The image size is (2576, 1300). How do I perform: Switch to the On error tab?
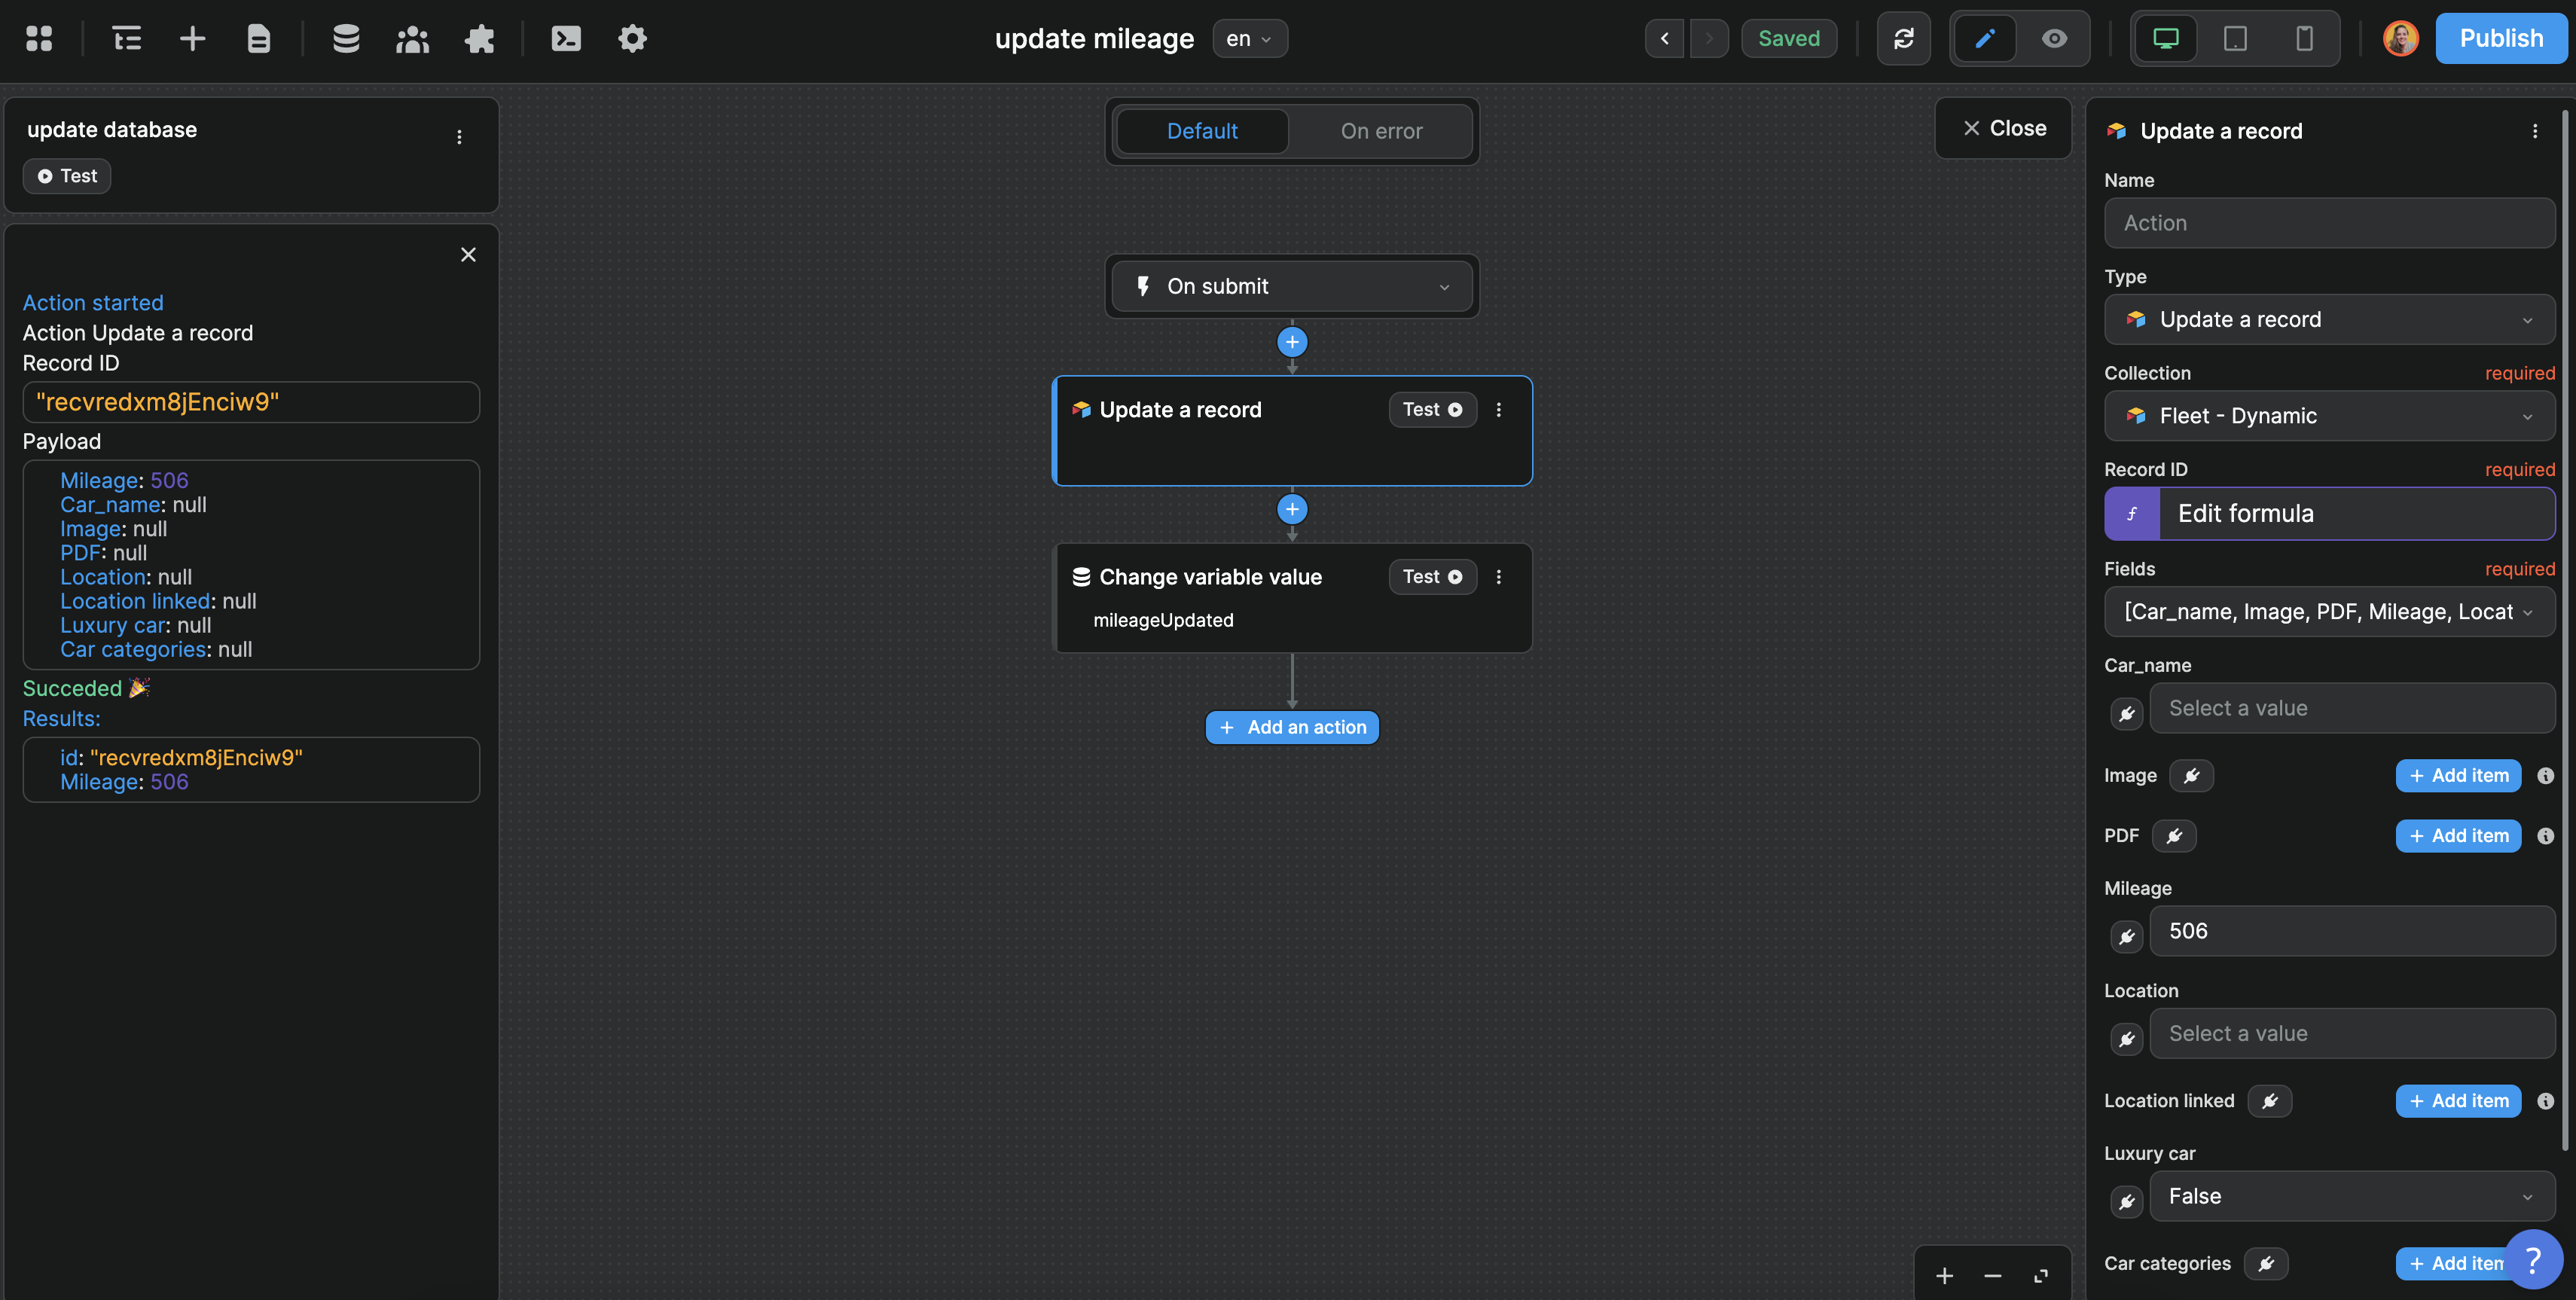click(x=1381, y=130)
